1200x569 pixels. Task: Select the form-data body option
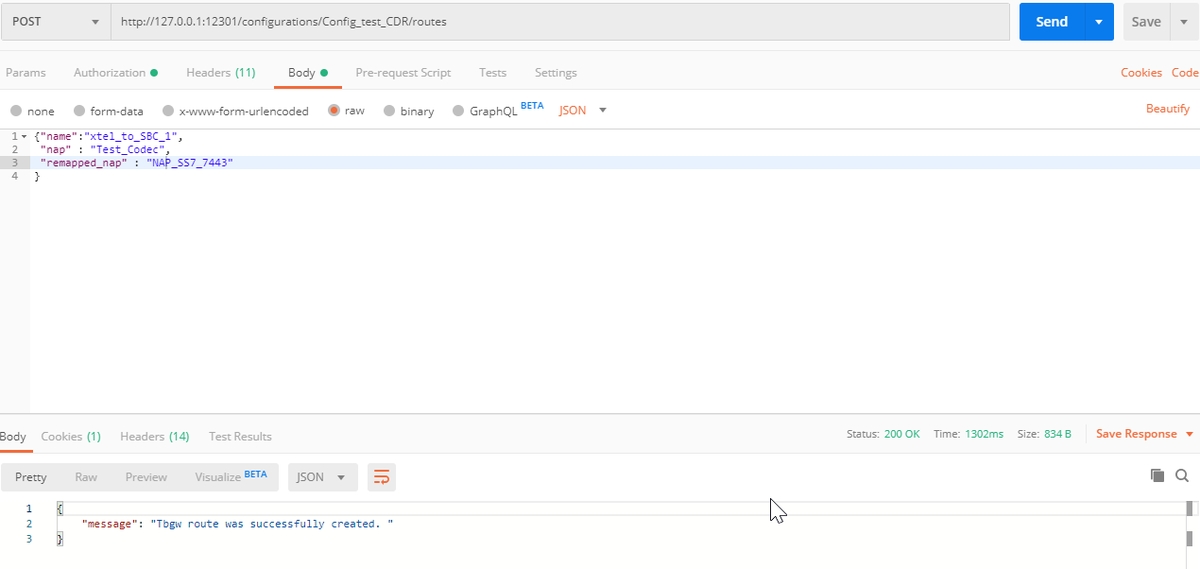click(80, 111)
